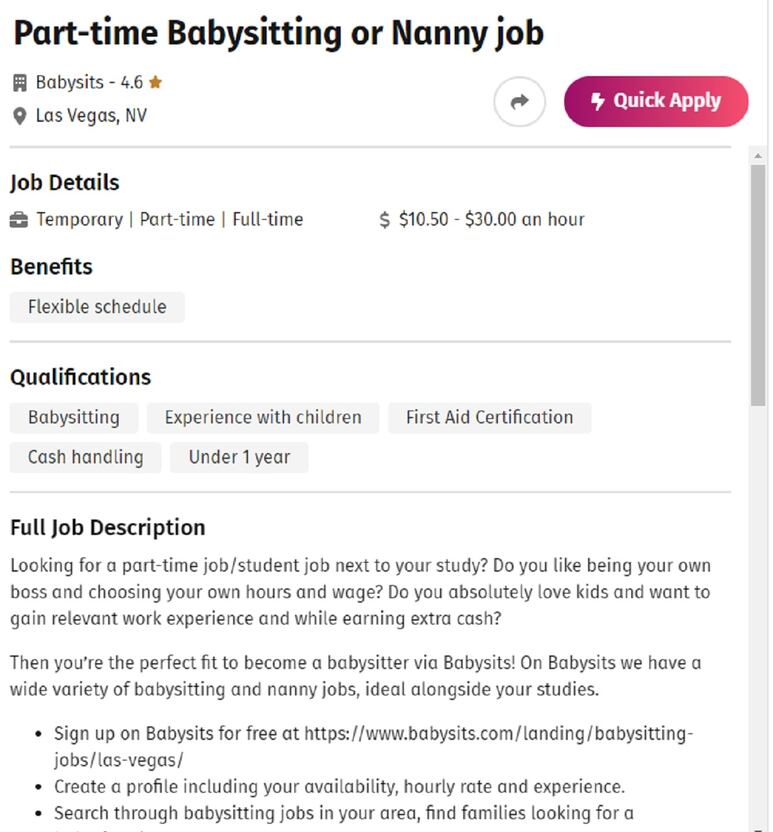The height and width of the screenshot is (832, 773).
Task: Click the building icon beside Babysits
Action: (20, 83)
